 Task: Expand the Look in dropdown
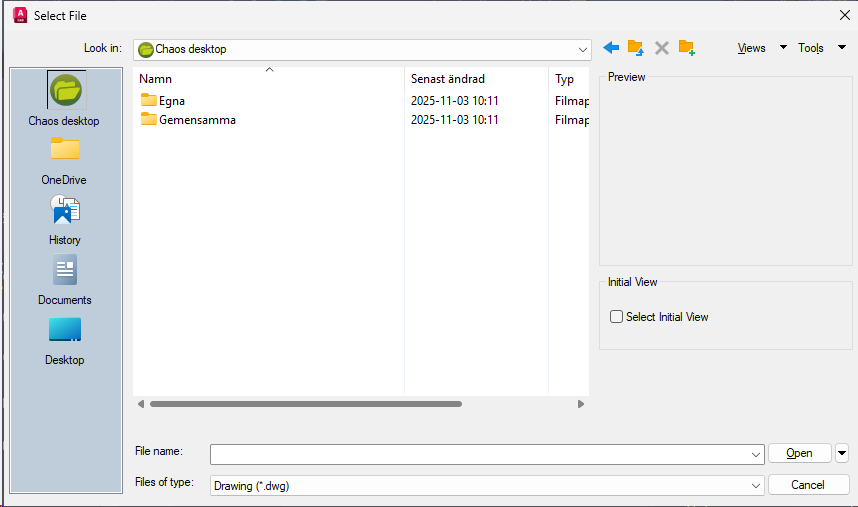click(x=583, y=49)
